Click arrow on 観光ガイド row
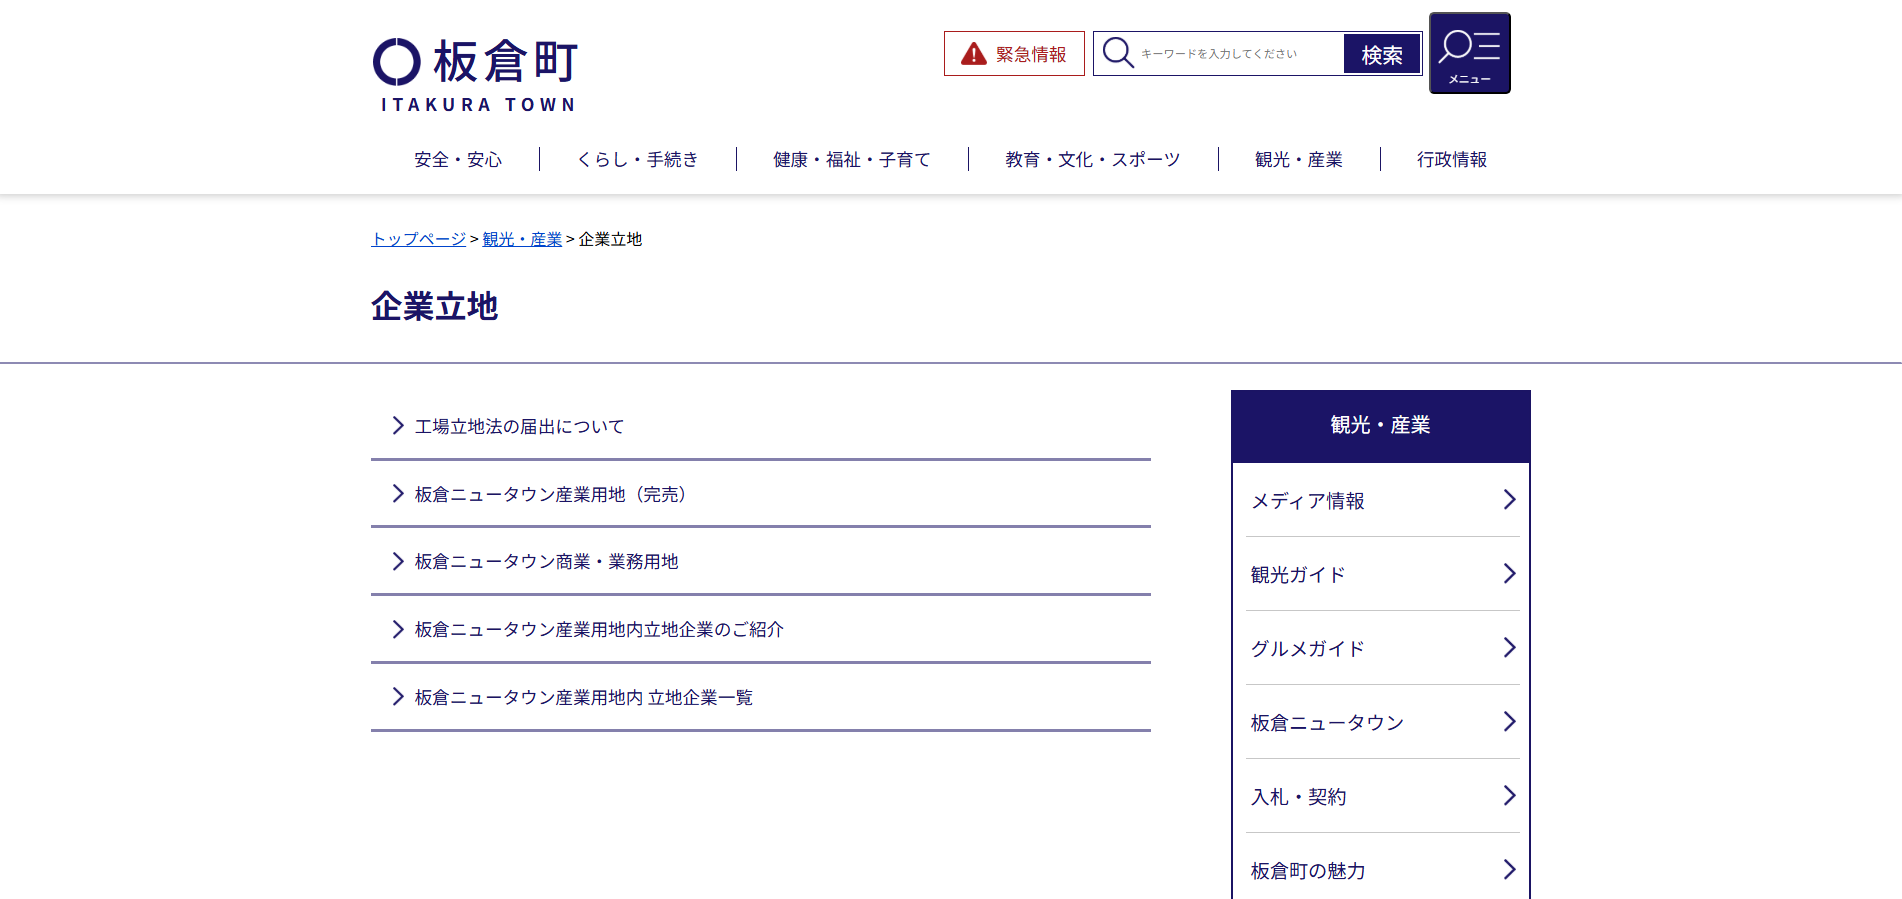Image resolution: width=1902 pixels, height=899 pixels. pyautogui.click(x=1510, y=574)
